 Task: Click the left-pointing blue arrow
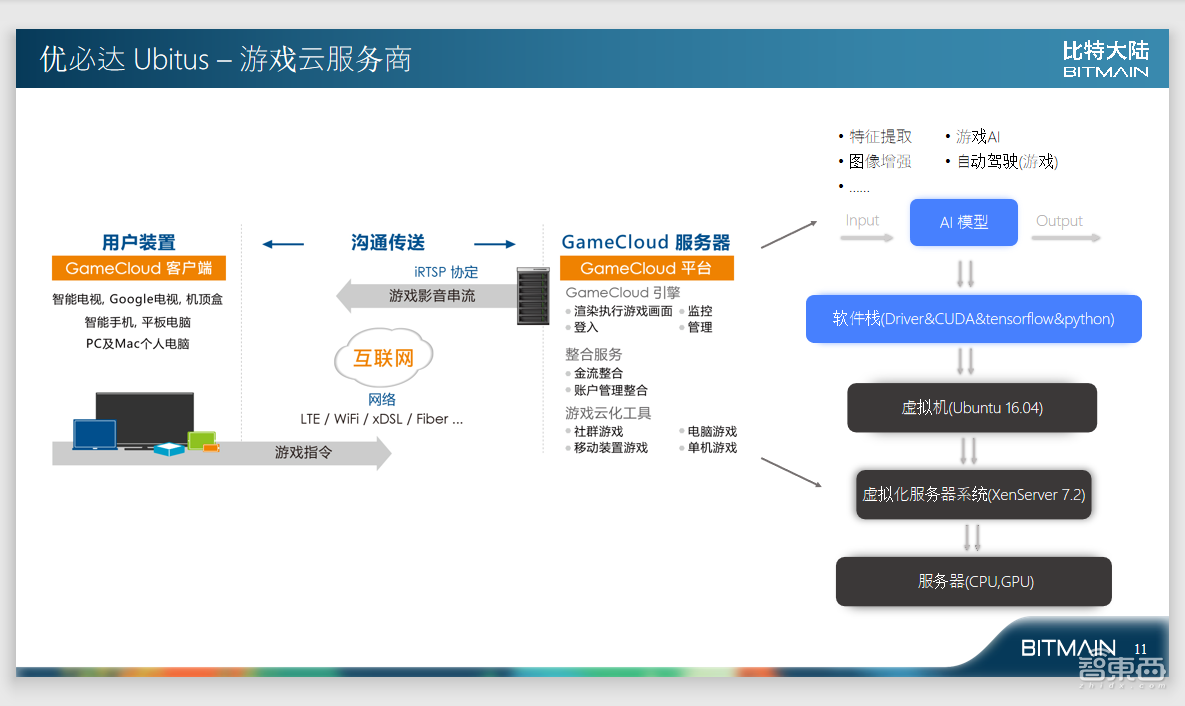click(283, 243)
